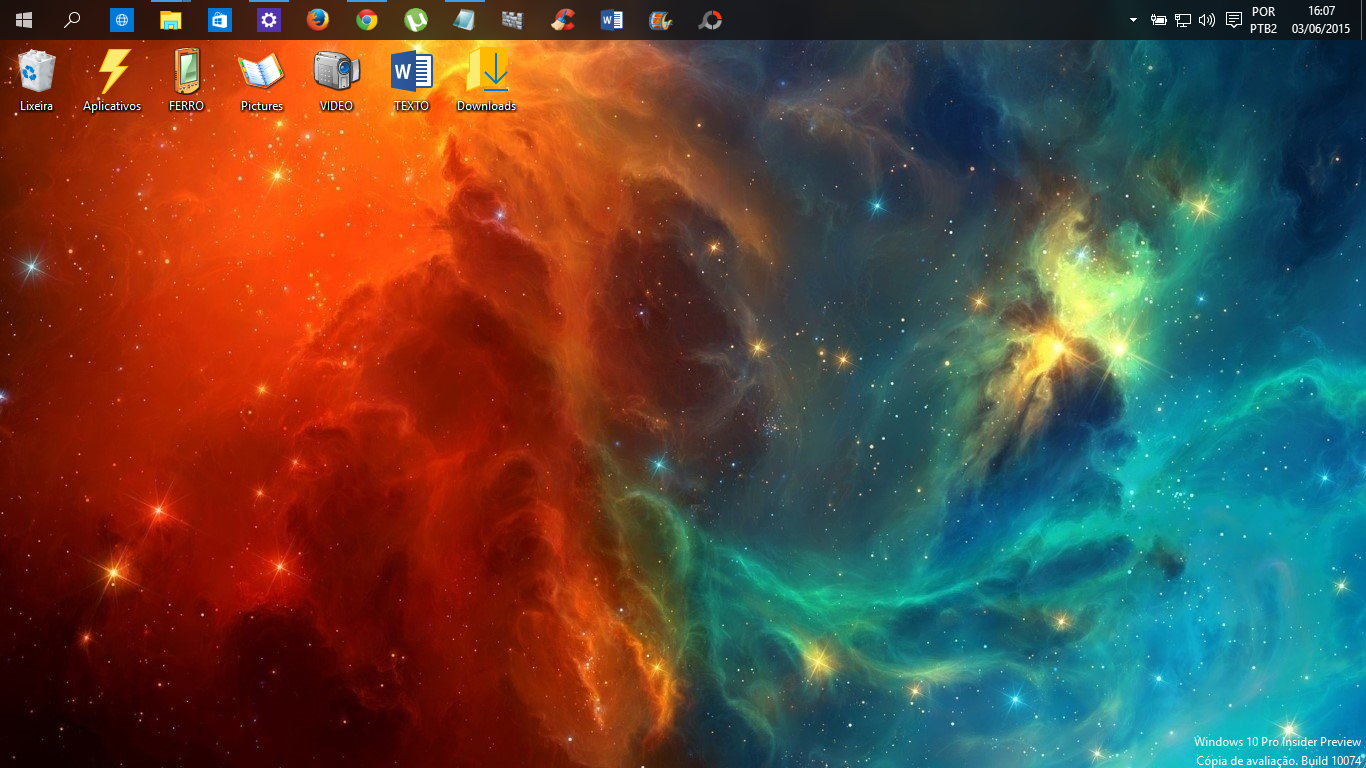Launch Google Chrome from the taskbar

tap(367, 20)
